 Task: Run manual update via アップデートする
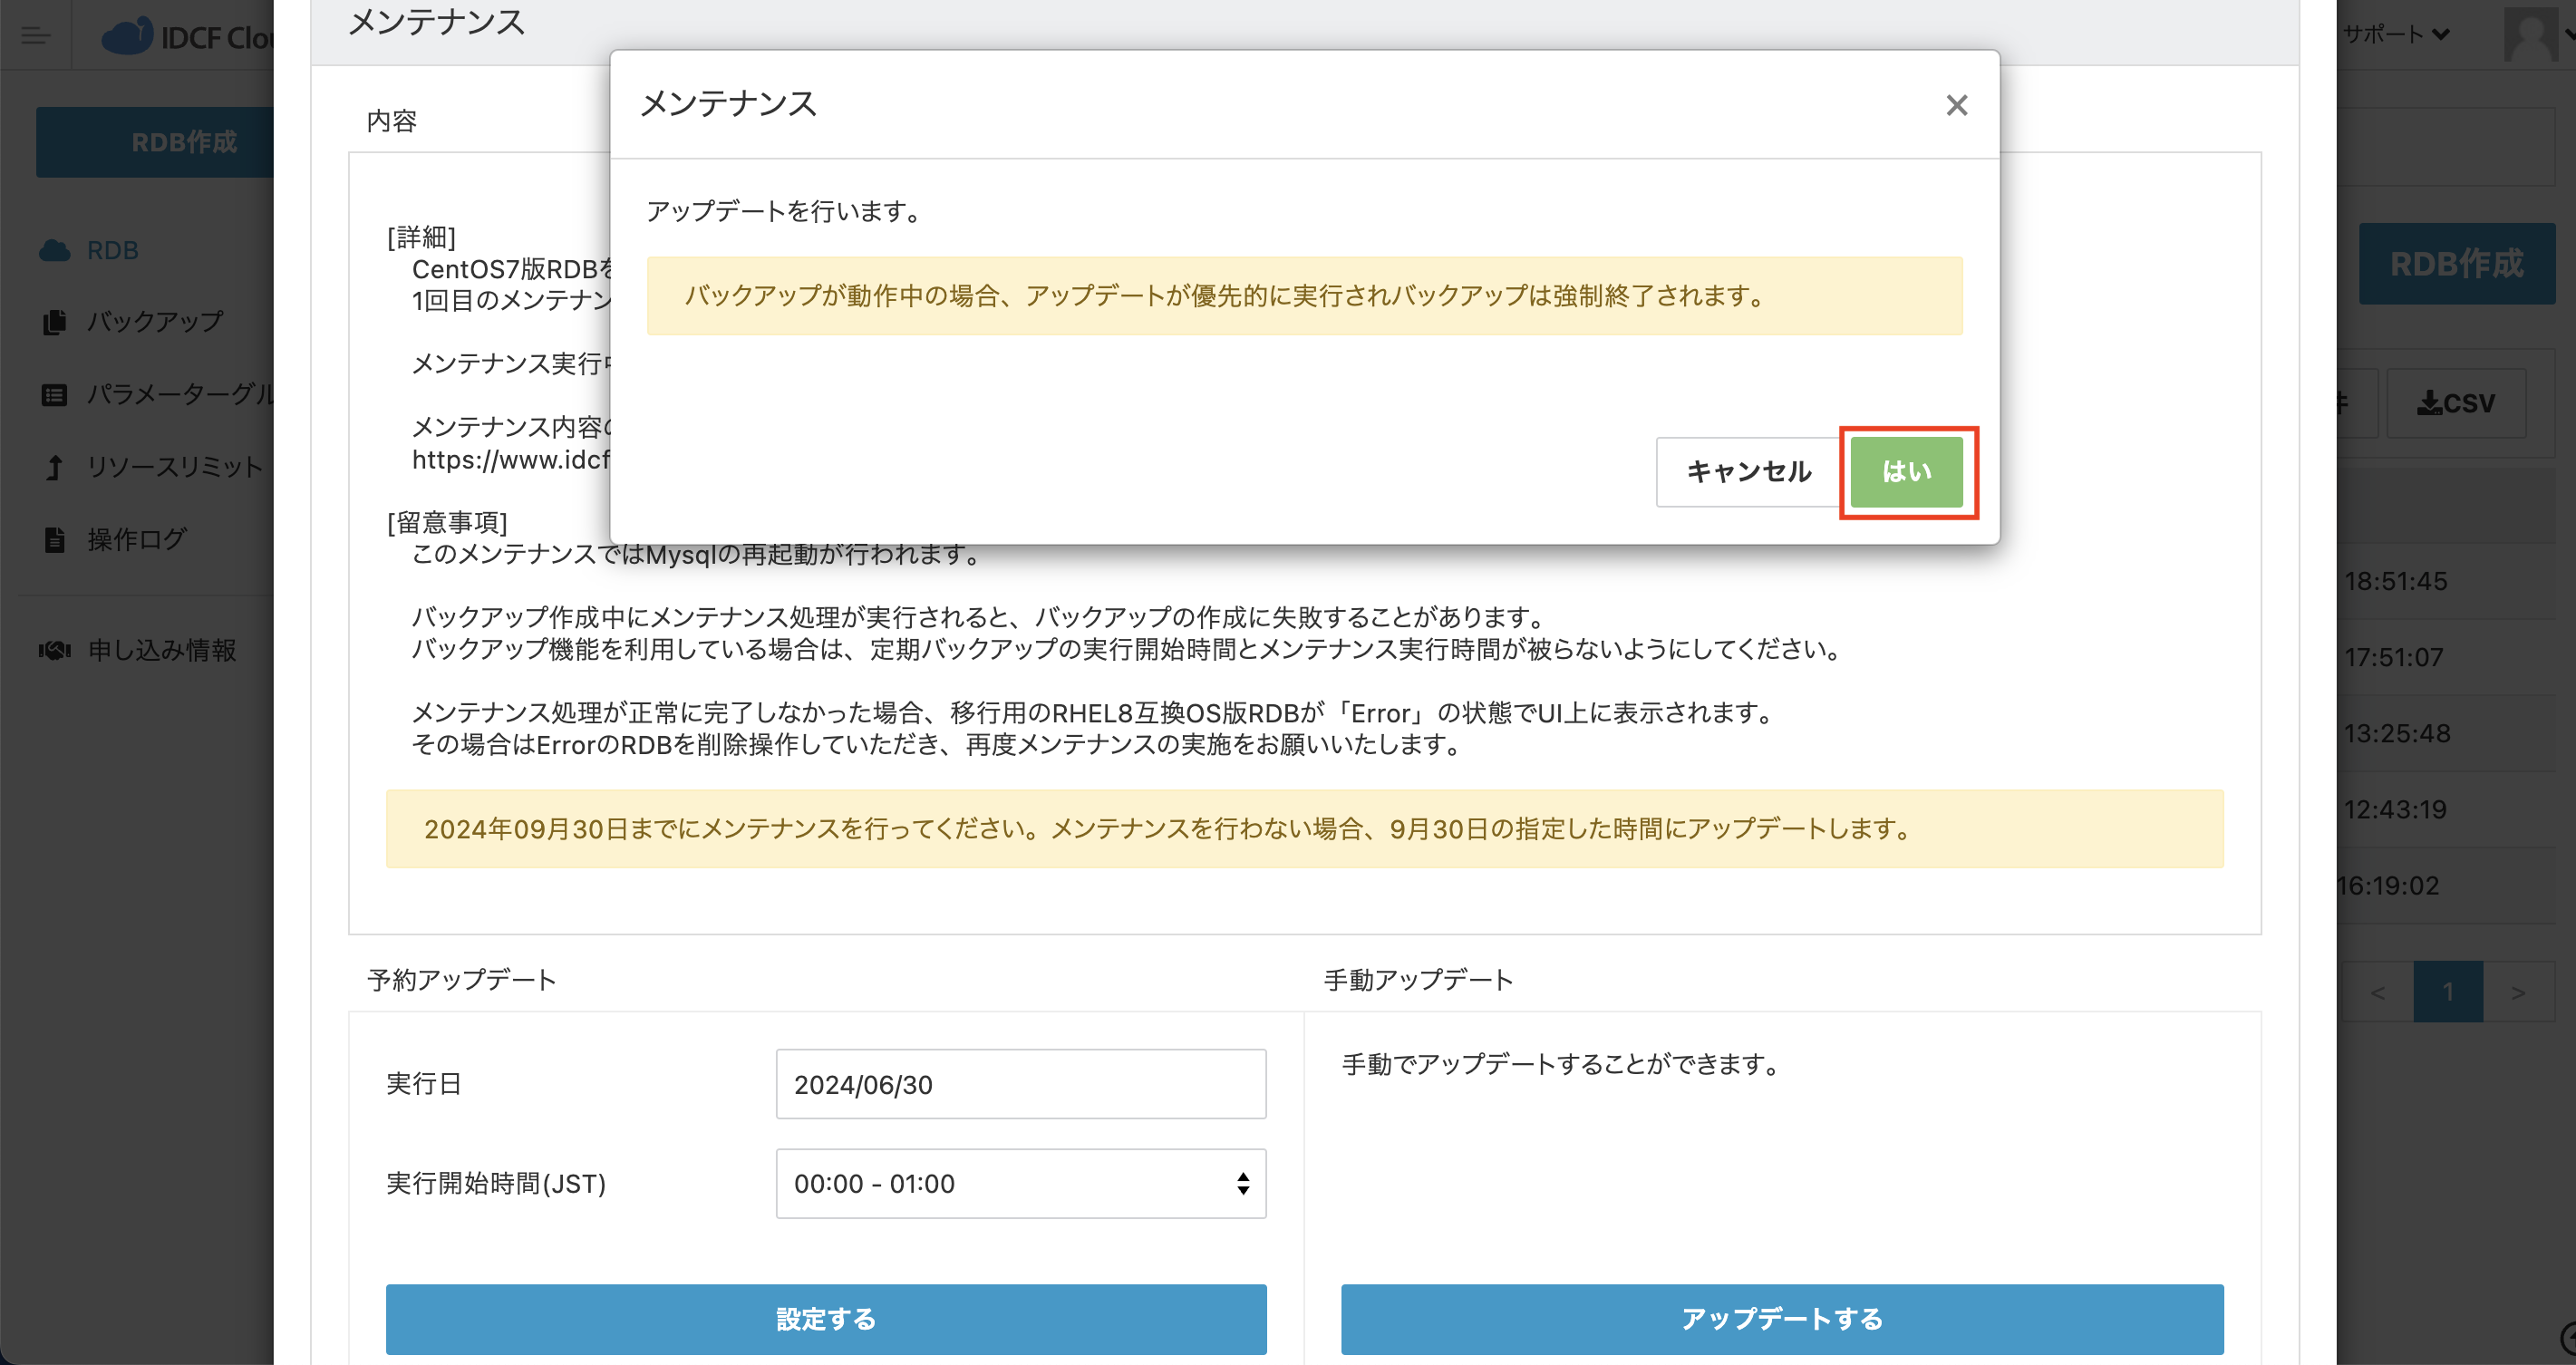[1783, 1319]
